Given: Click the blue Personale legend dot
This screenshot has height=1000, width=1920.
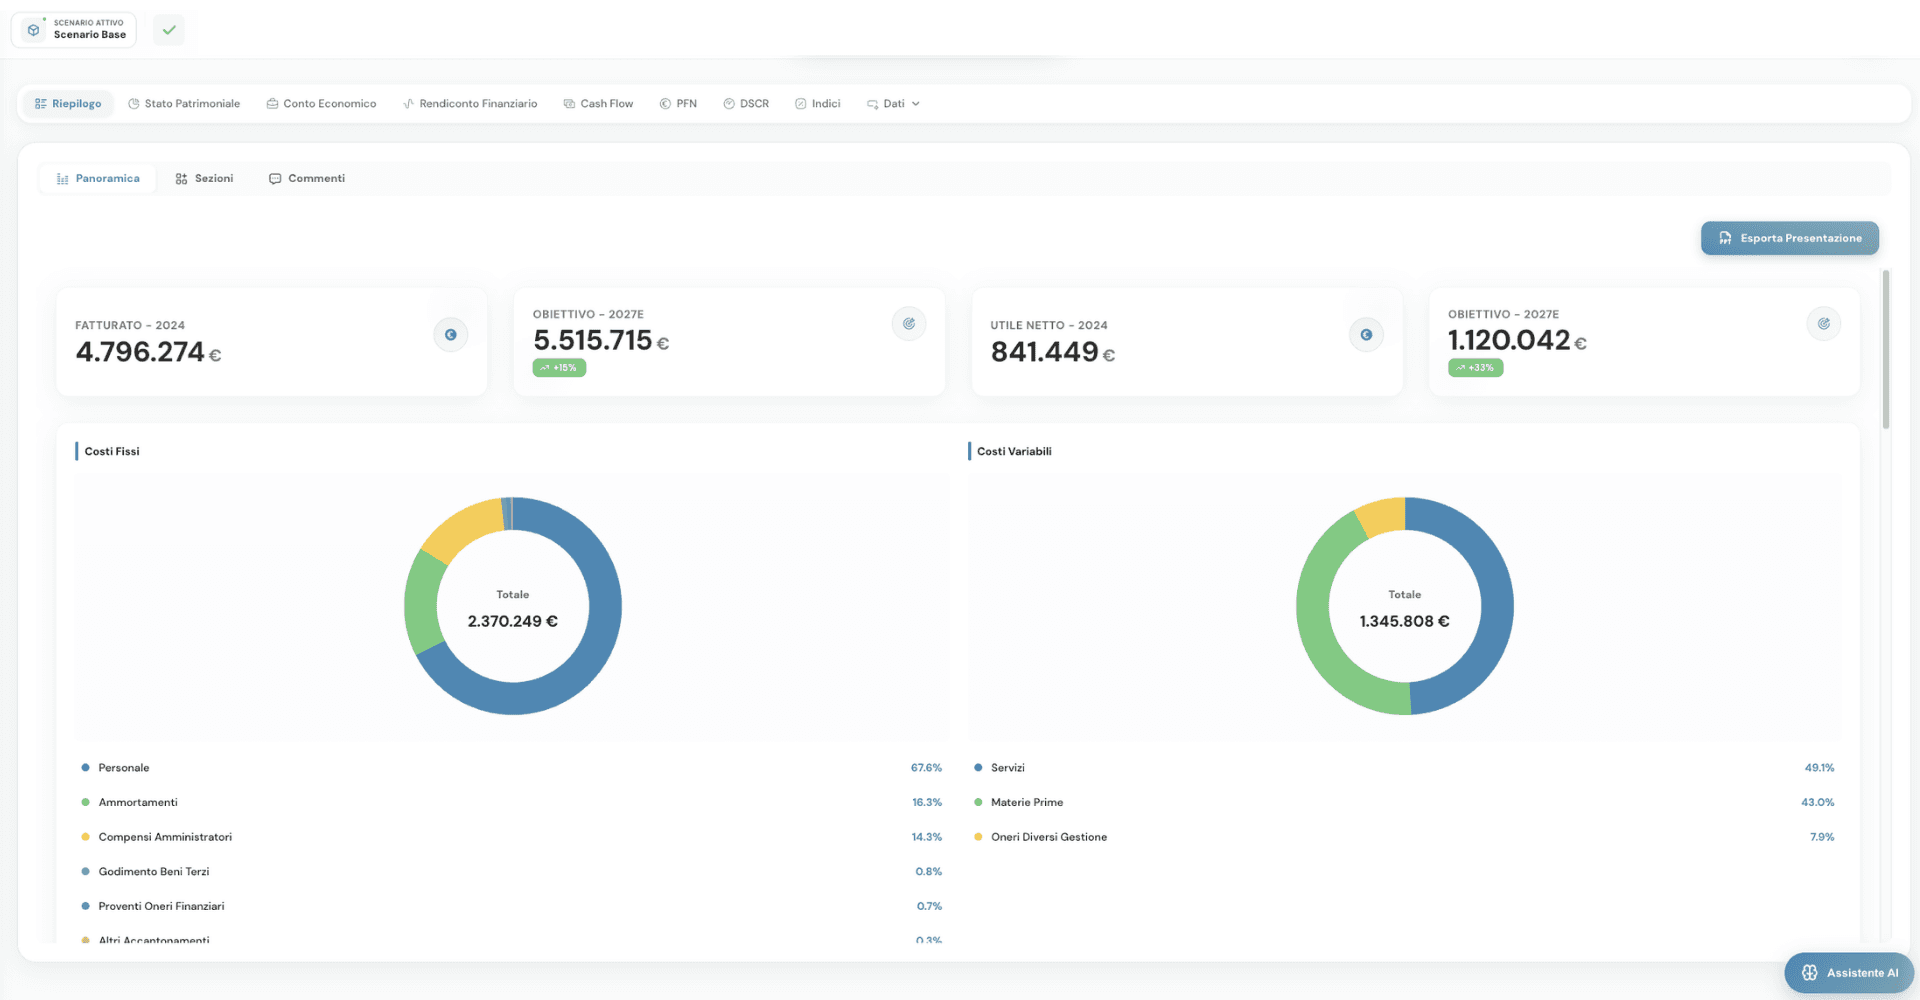Looking at the screenshot, I should [85, 768].
